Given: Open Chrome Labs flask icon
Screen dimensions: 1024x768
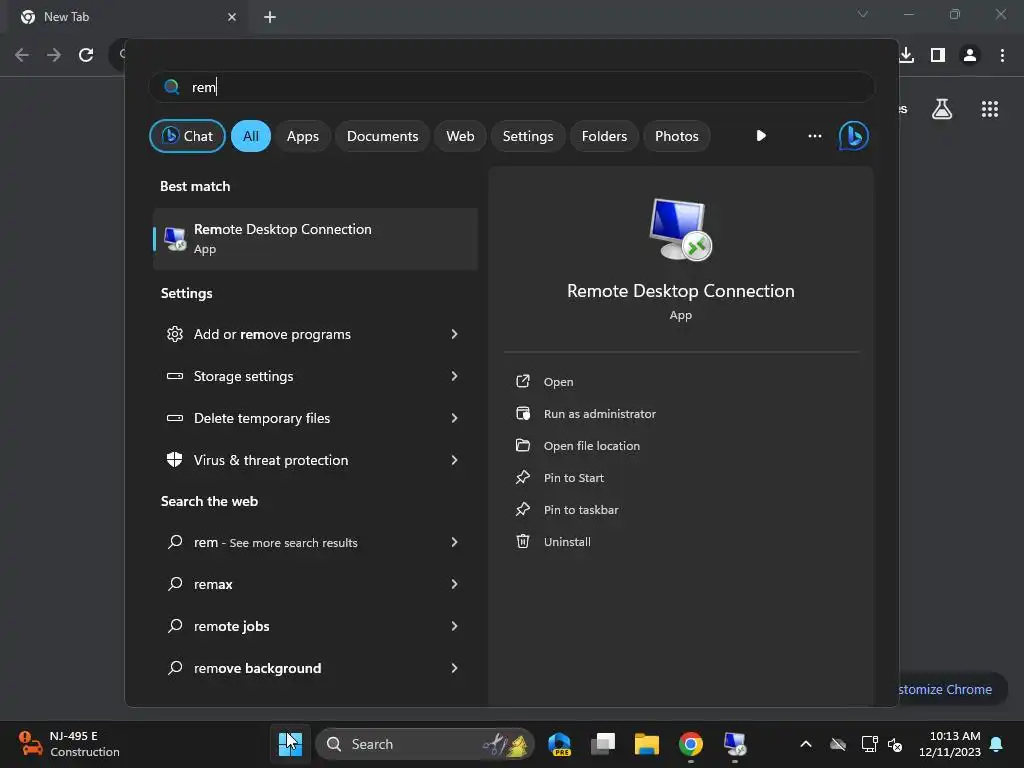Looking at the screenshot, I should click(x=942, y=108).
